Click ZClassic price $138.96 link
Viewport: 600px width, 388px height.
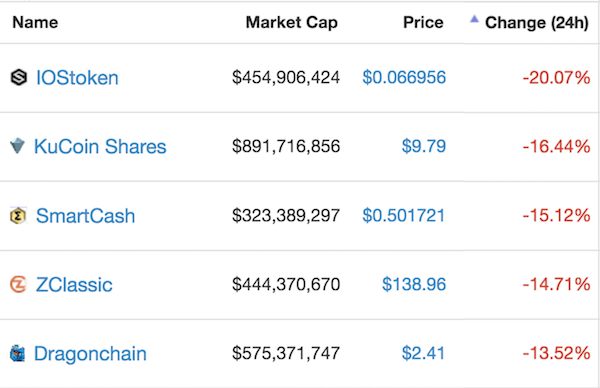click(x=414, y=284)
